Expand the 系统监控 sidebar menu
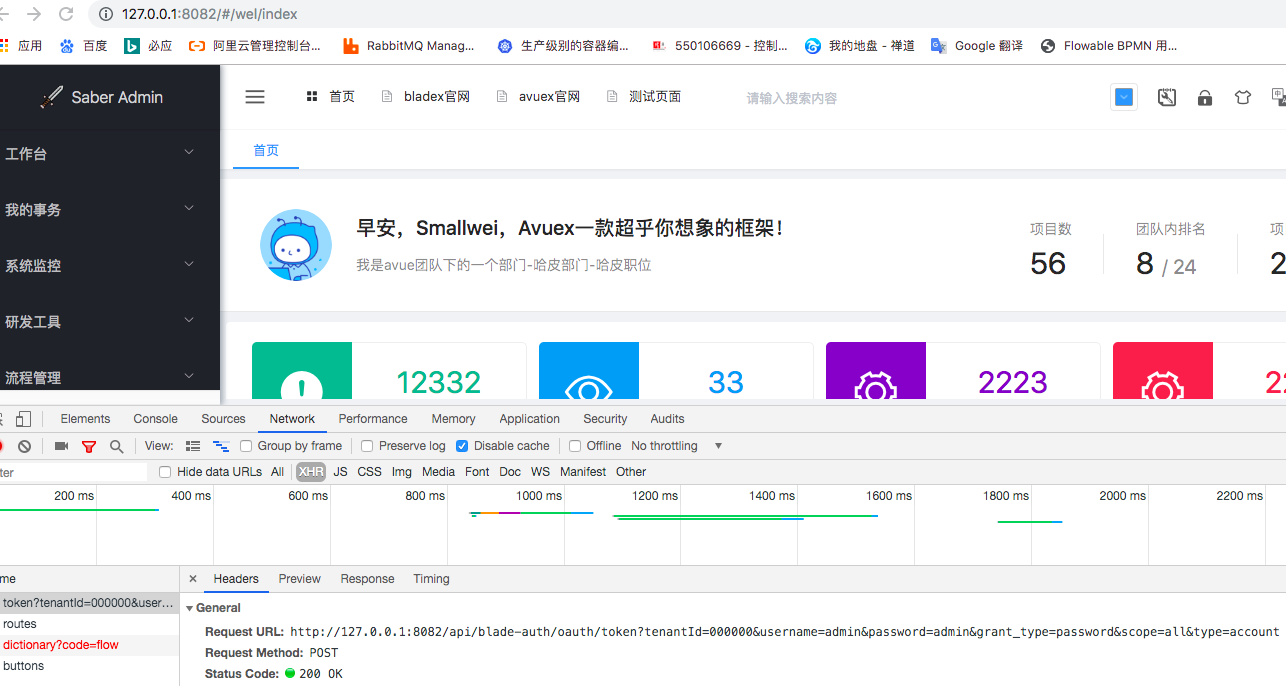This screenshot has height=686, width=1286. coord(110,265)
